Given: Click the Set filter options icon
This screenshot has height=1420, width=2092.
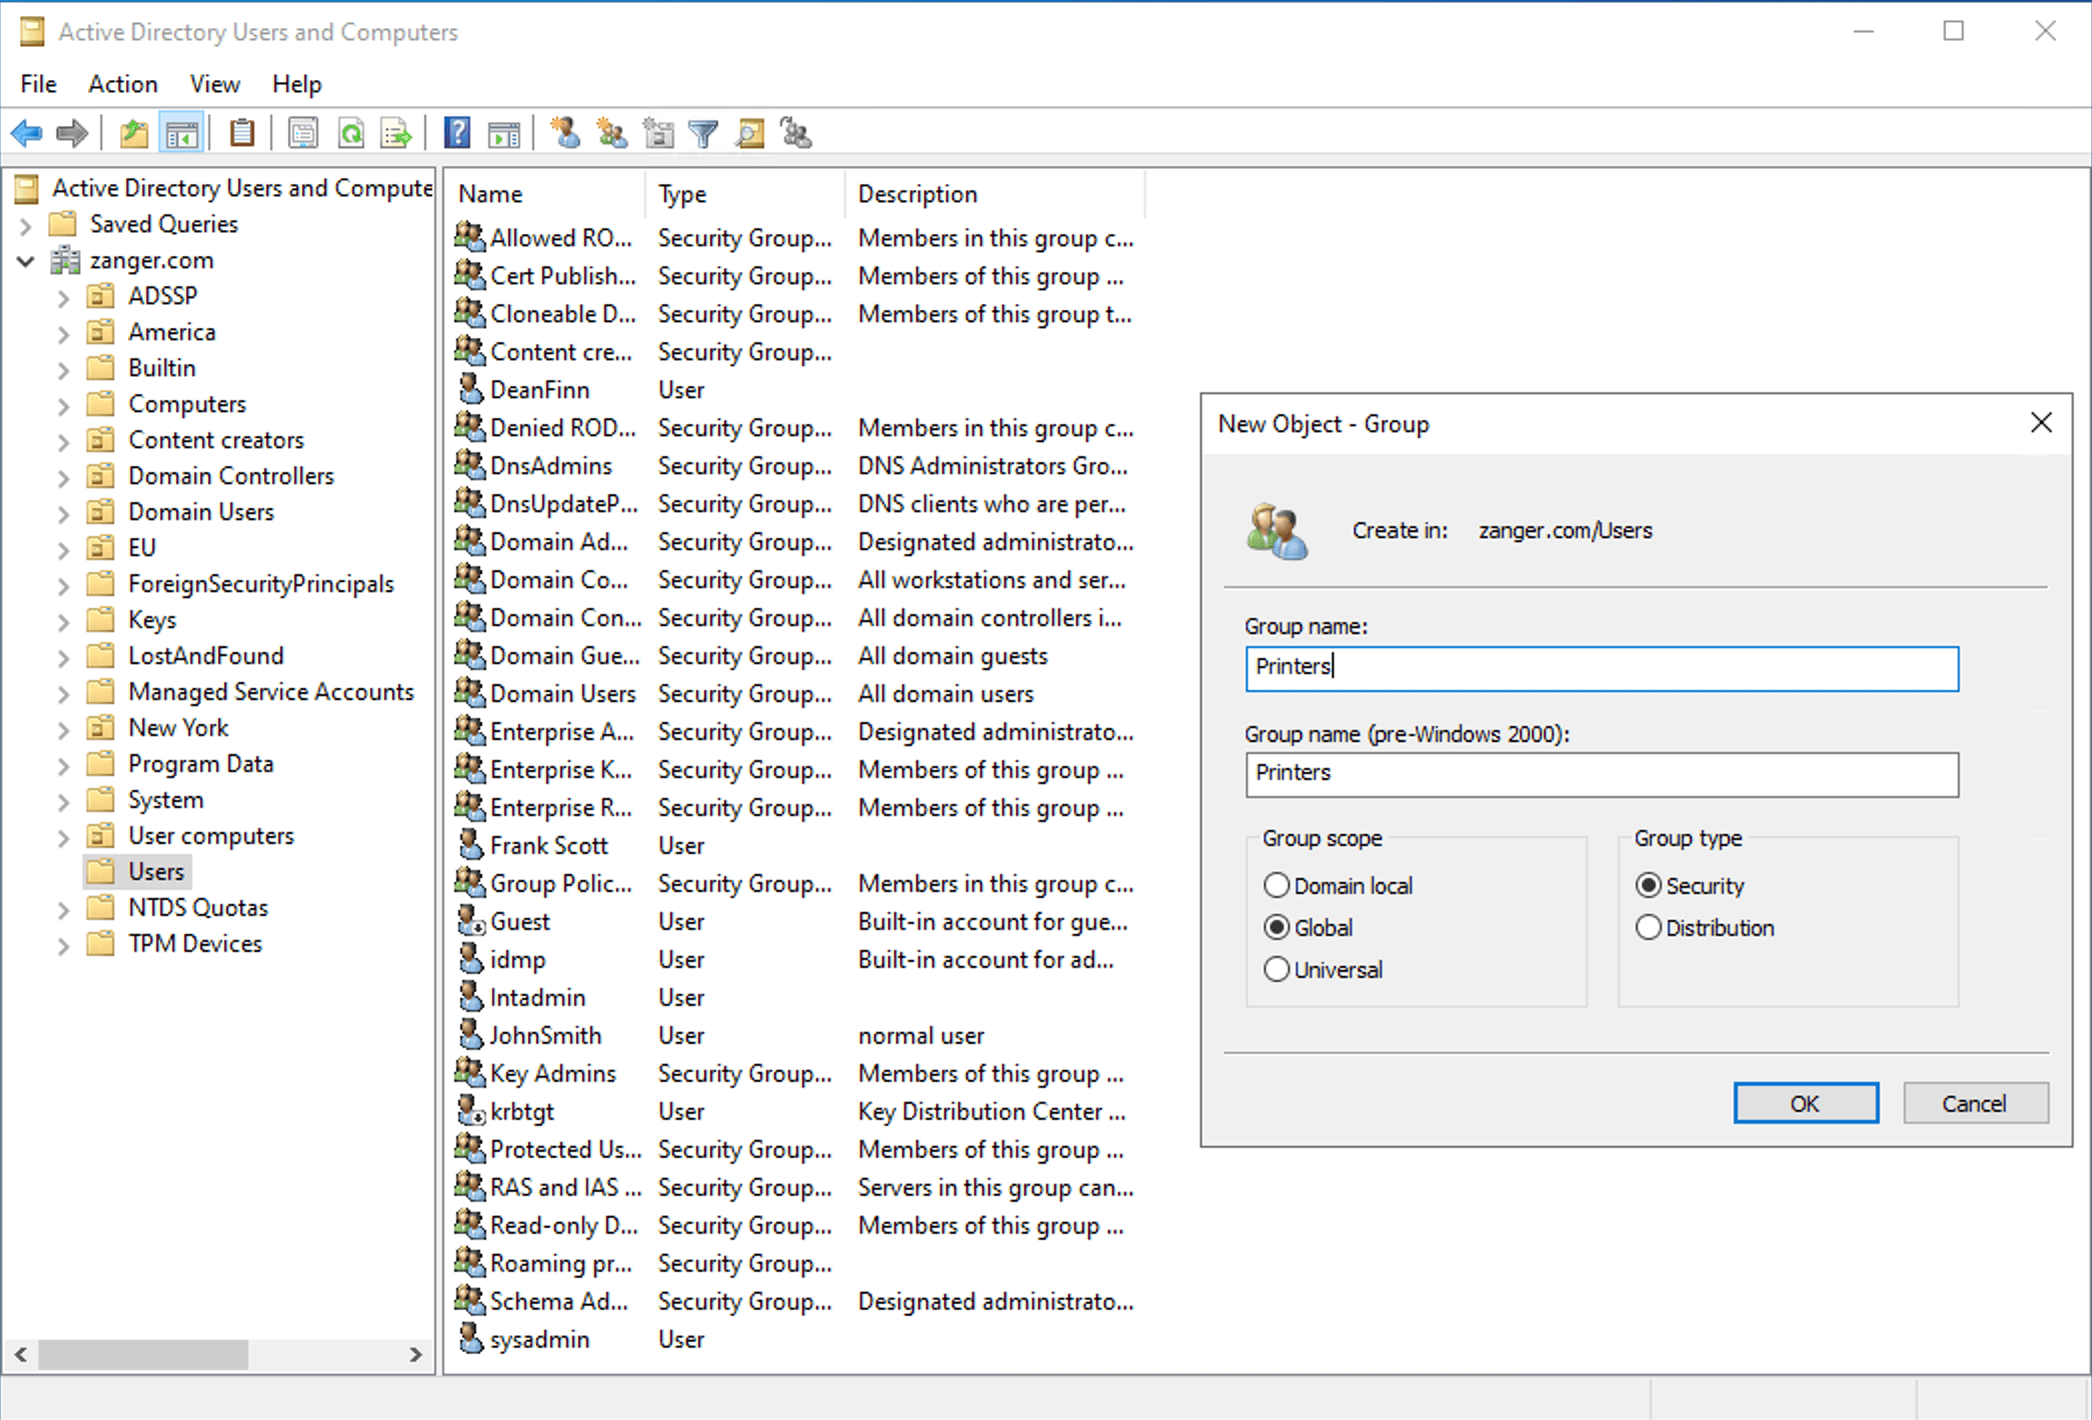Looking at the screenshot, I should pos(703,132).
